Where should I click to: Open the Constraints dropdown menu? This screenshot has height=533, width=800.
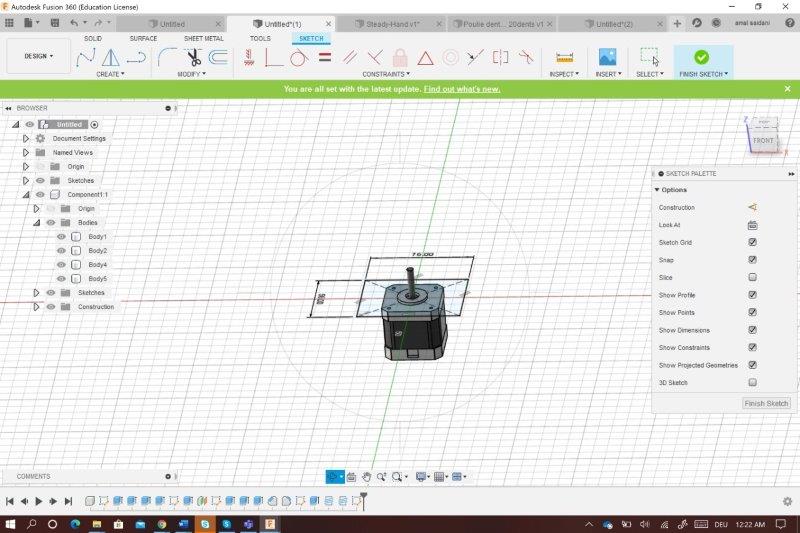[x=386, y=74]
